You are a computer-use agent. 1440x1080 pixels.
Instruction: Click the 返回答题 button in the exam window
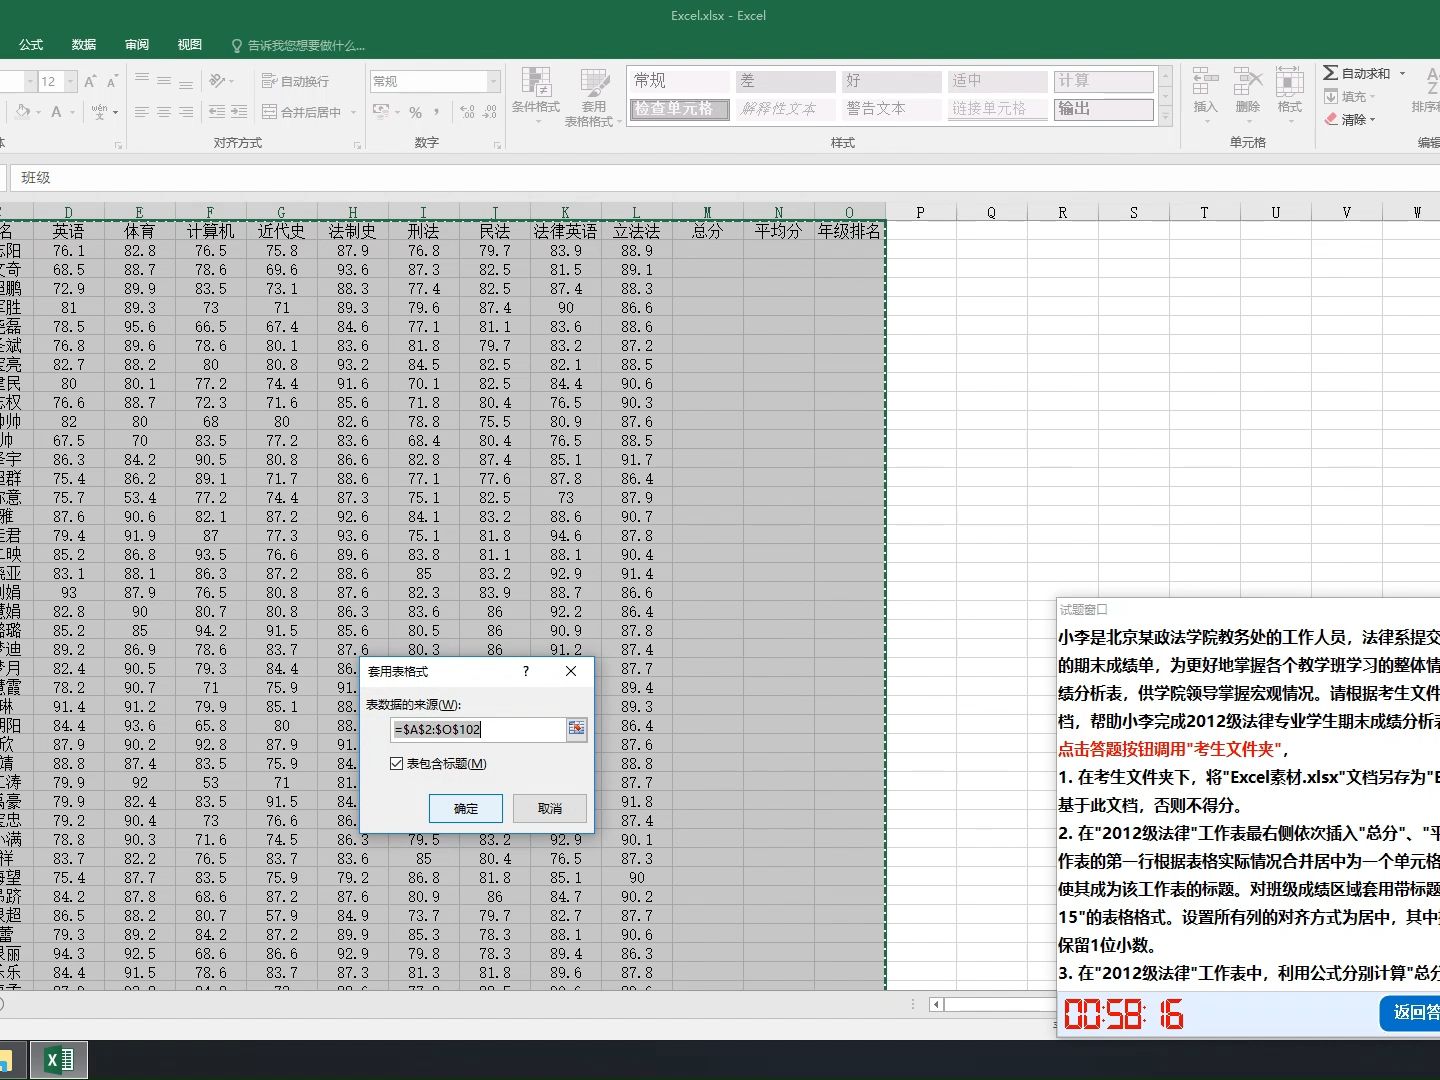[x=1412, y=1012]
